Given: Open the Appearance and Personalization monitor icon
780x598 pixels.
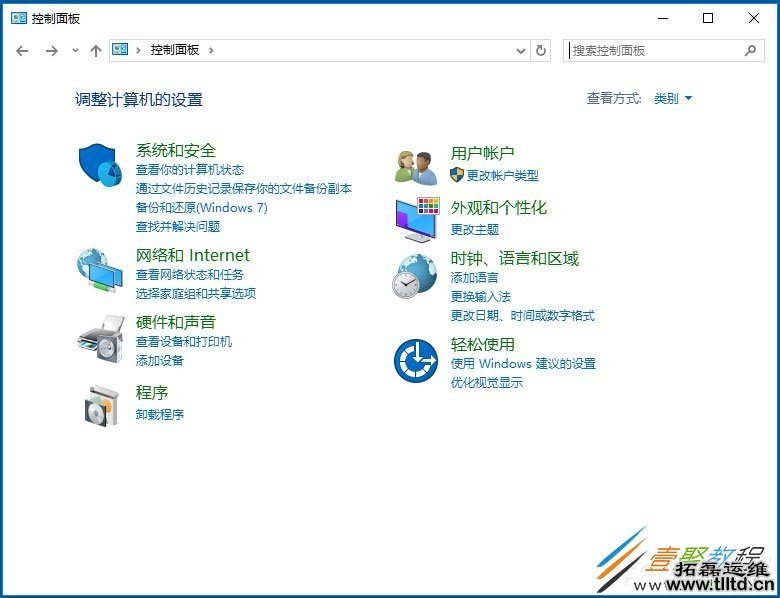Looking at the screenshot, I should (x=417, y=219).
